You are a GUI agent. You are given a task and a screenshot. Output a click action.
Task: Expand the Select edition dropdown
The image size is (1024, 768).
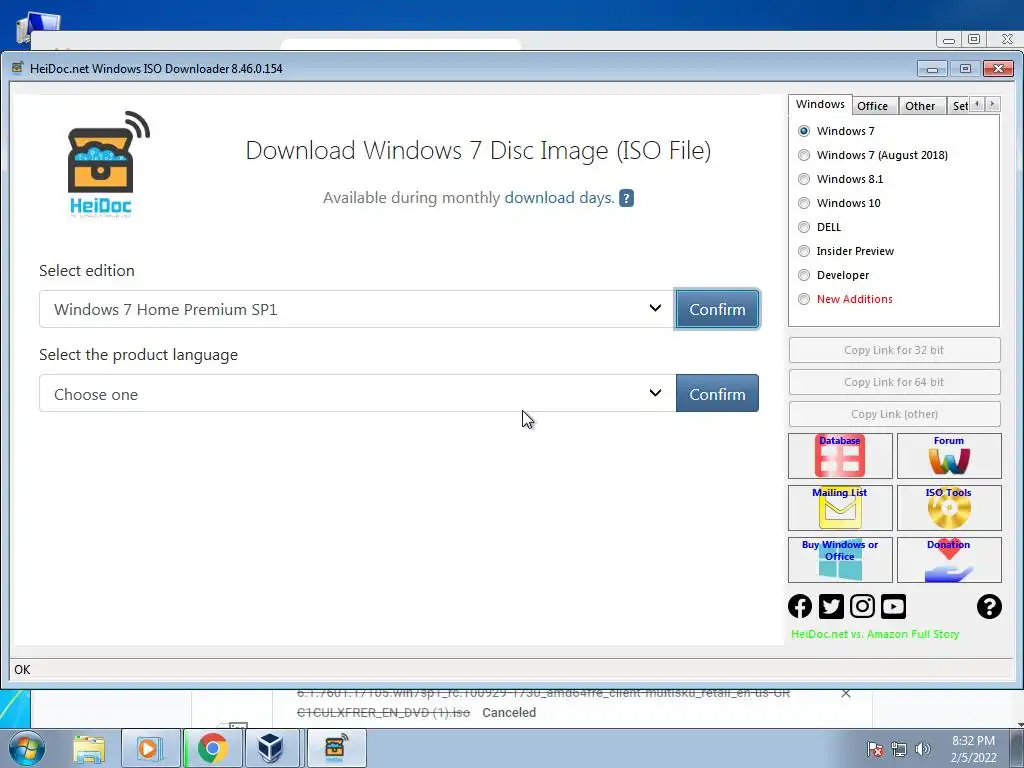(x=357, y=309)
